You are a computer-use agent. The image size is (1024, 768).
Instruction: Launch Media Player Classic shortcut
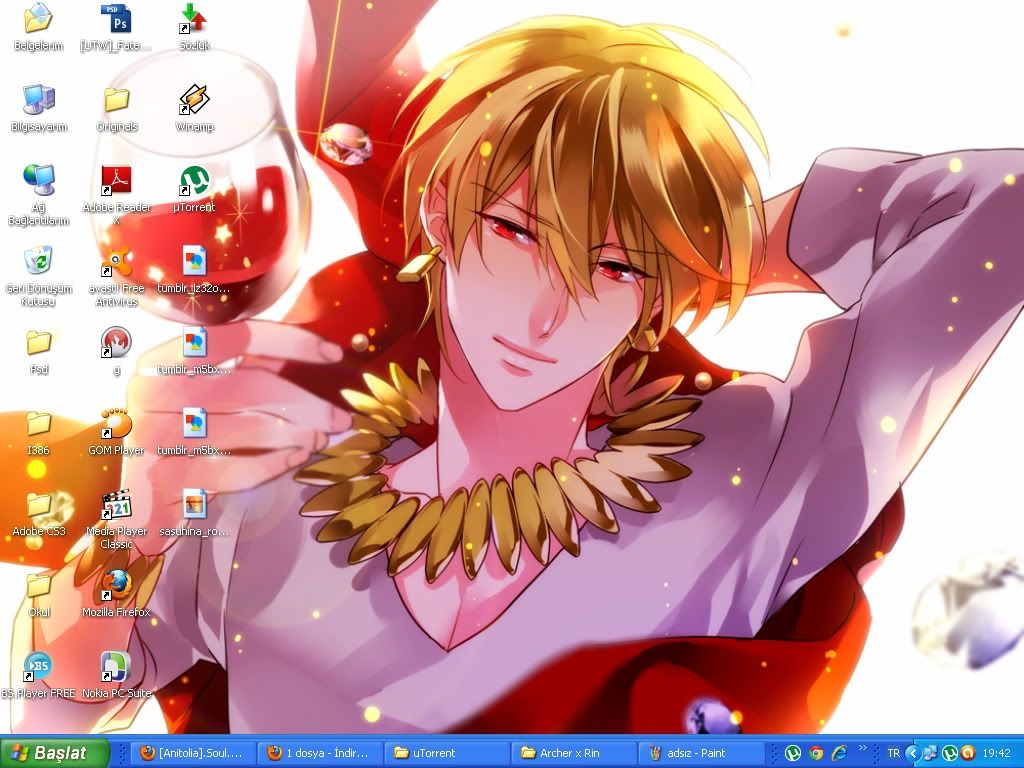point(116,520)
